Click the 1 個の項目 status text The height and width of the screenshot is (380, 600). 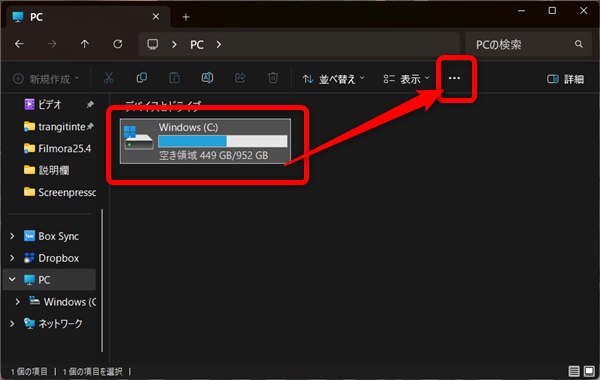pos(29,371)
